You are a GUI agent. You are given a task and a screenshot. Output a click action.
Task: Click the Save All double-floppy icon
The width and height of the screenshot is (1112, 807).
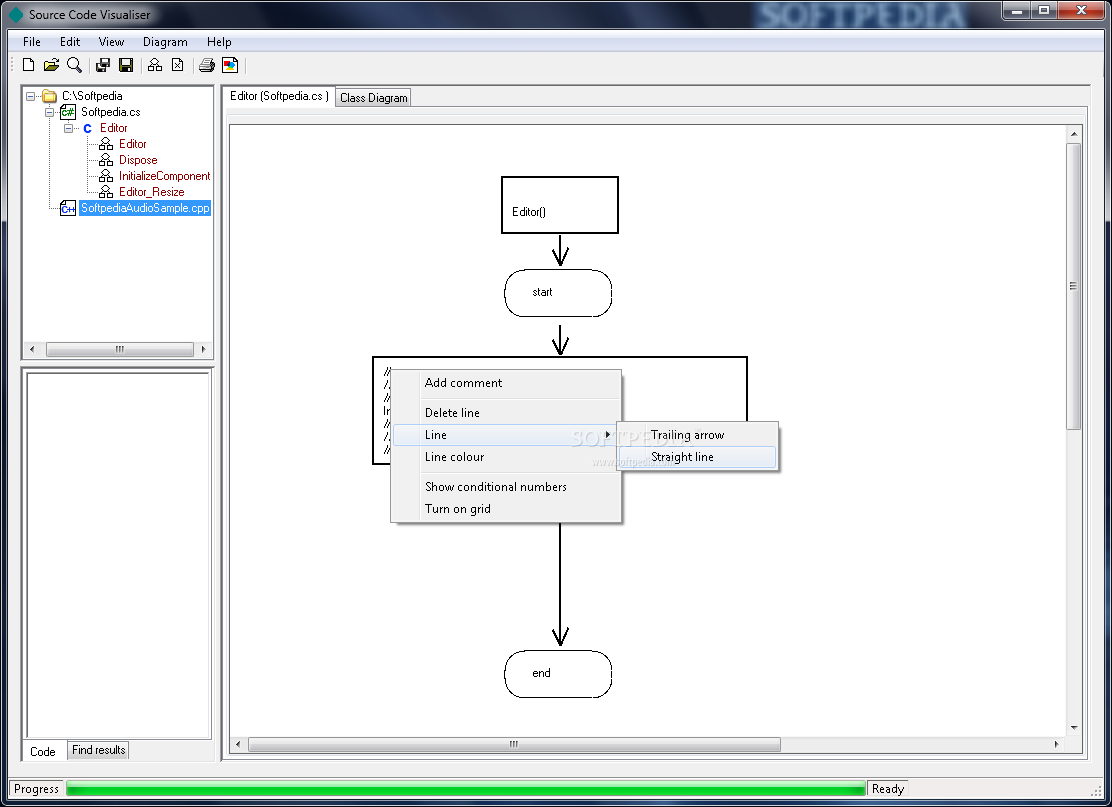click(103, 65)
